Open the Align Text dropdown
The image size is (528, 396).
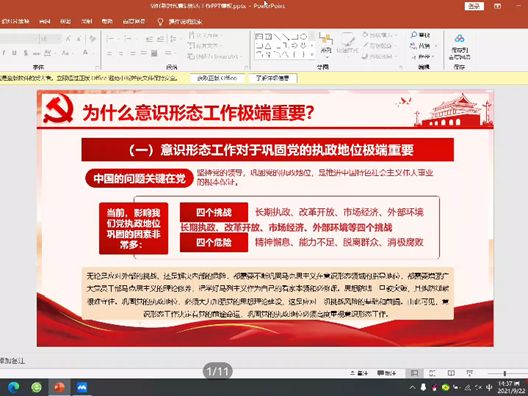(x=205, y=45)
